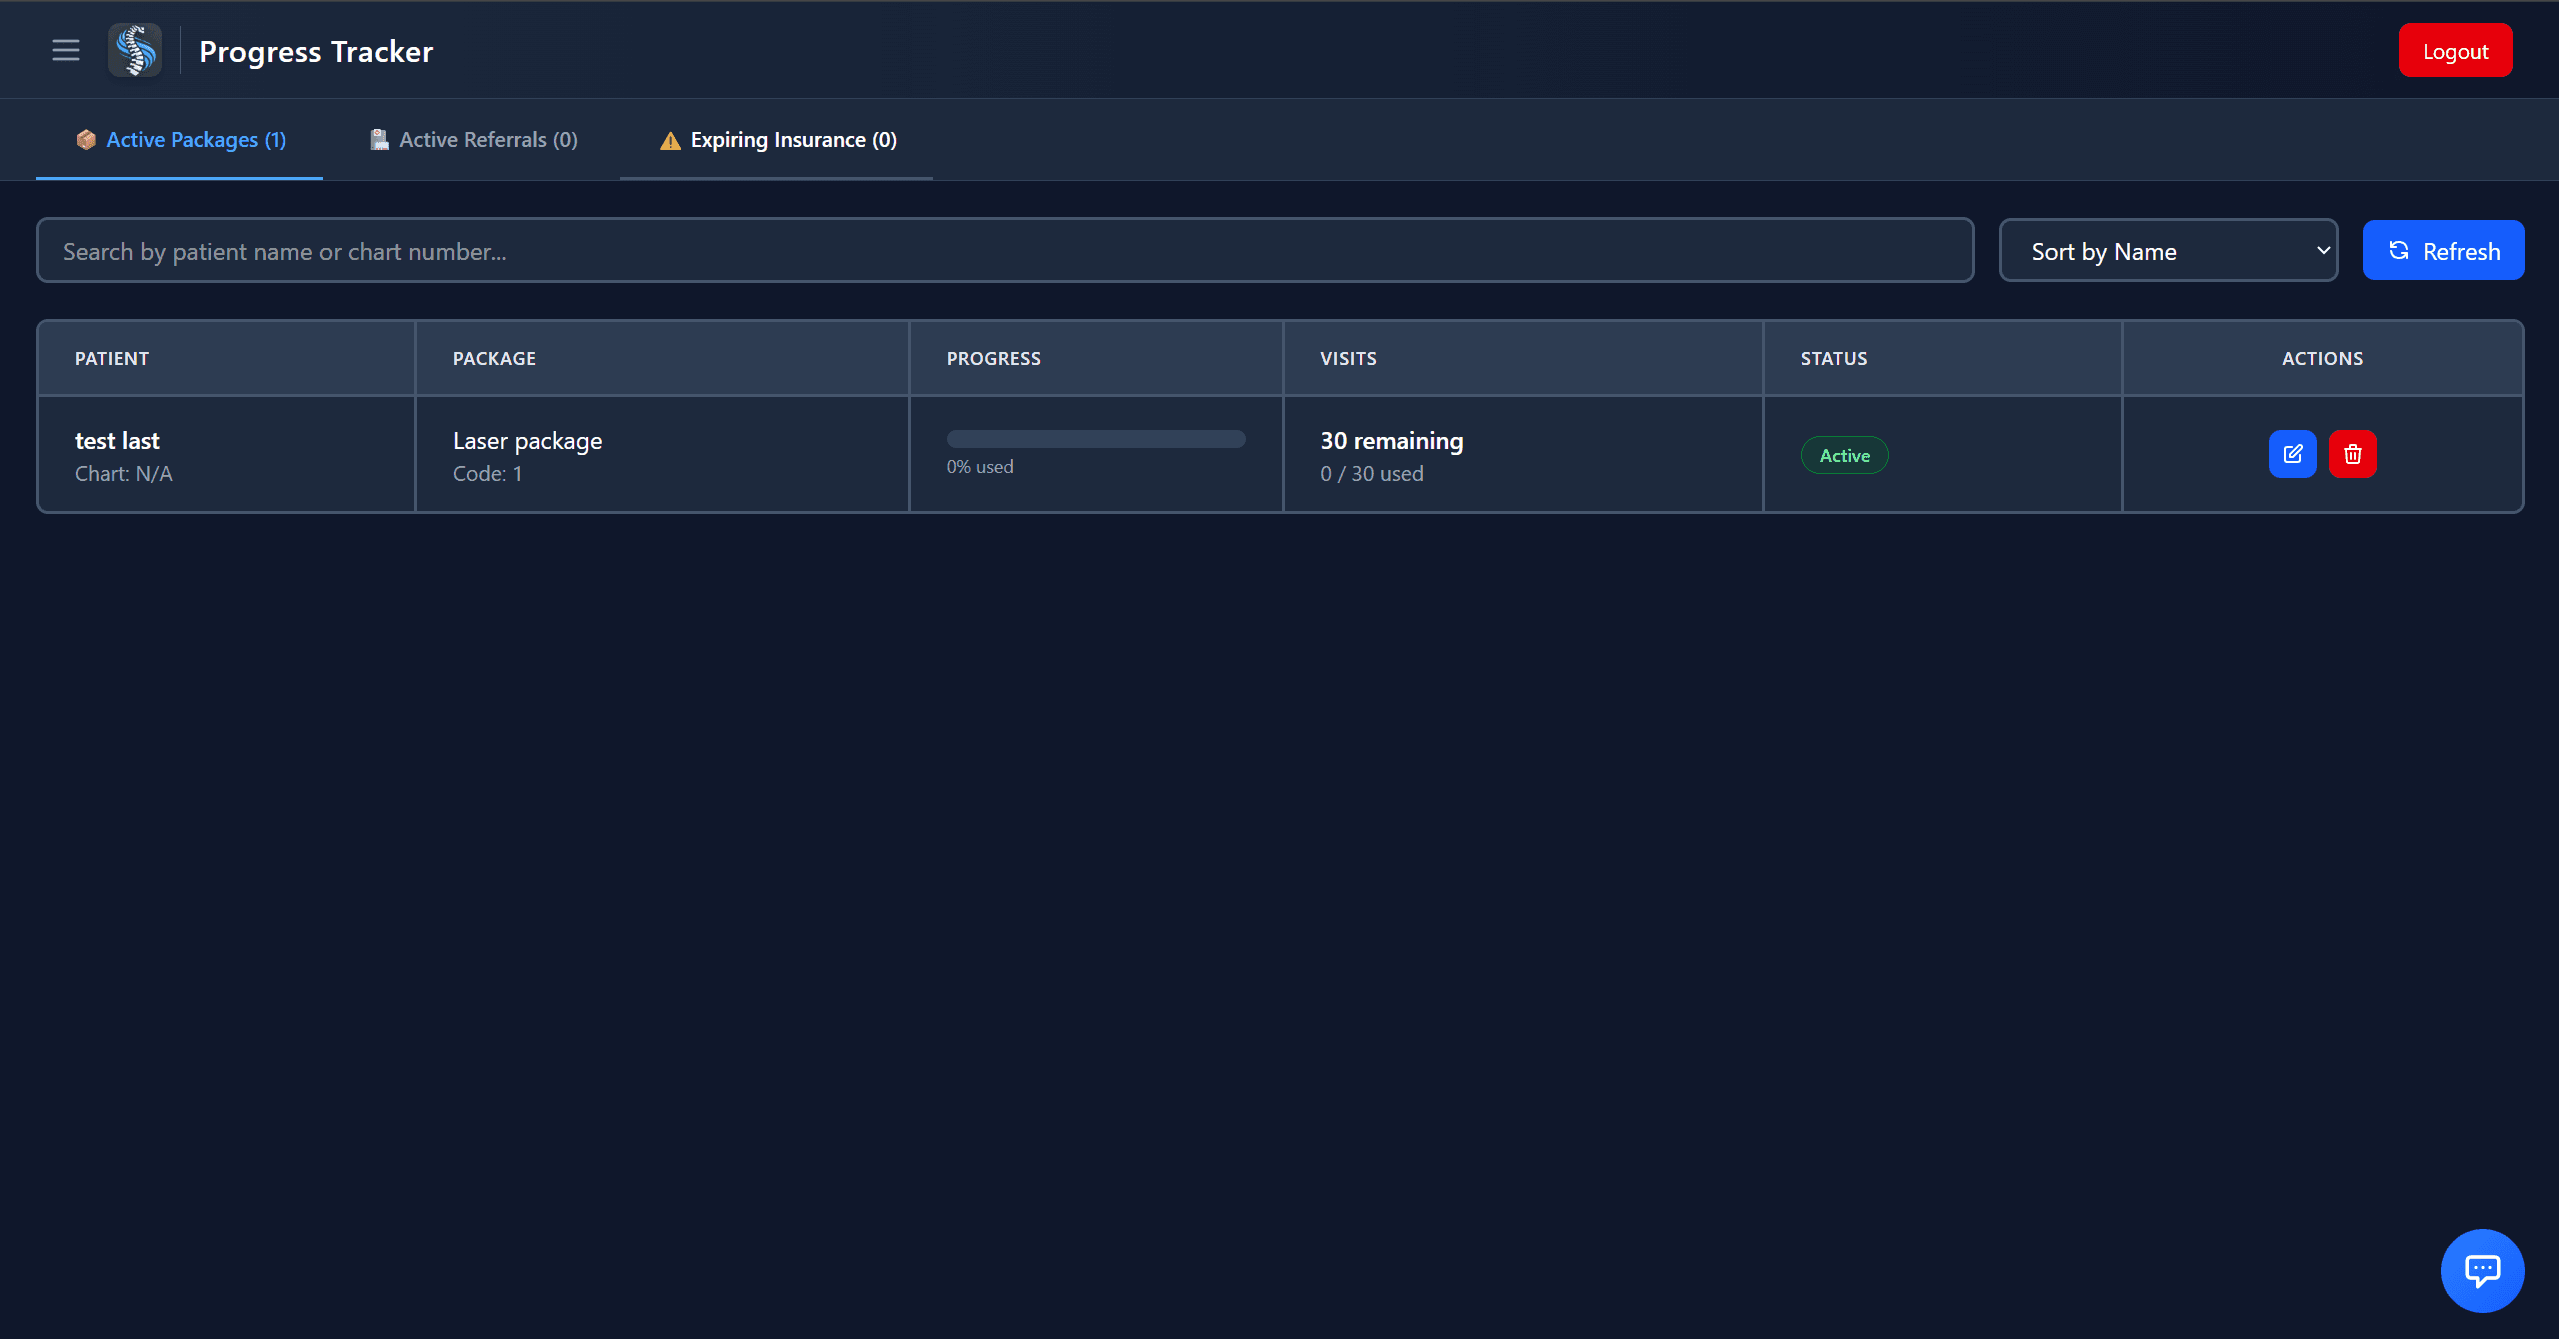Click the warning triangle on Expiring Insurance

click(x=669, y=140)
